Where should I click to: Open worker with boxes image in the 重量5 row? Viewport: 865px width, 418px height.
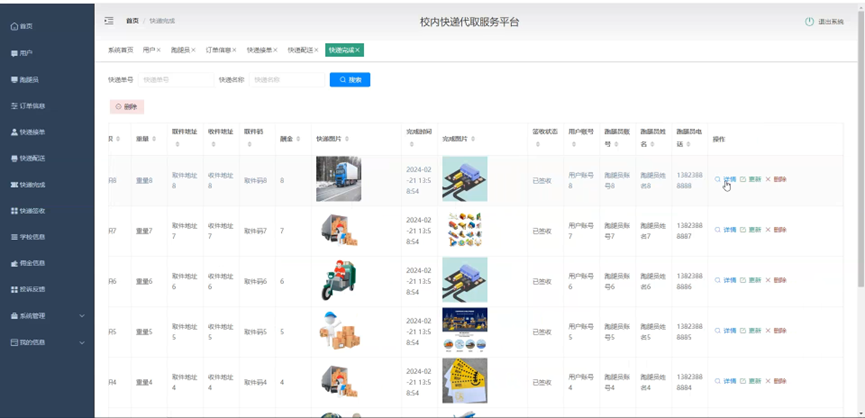coord(339,331)
